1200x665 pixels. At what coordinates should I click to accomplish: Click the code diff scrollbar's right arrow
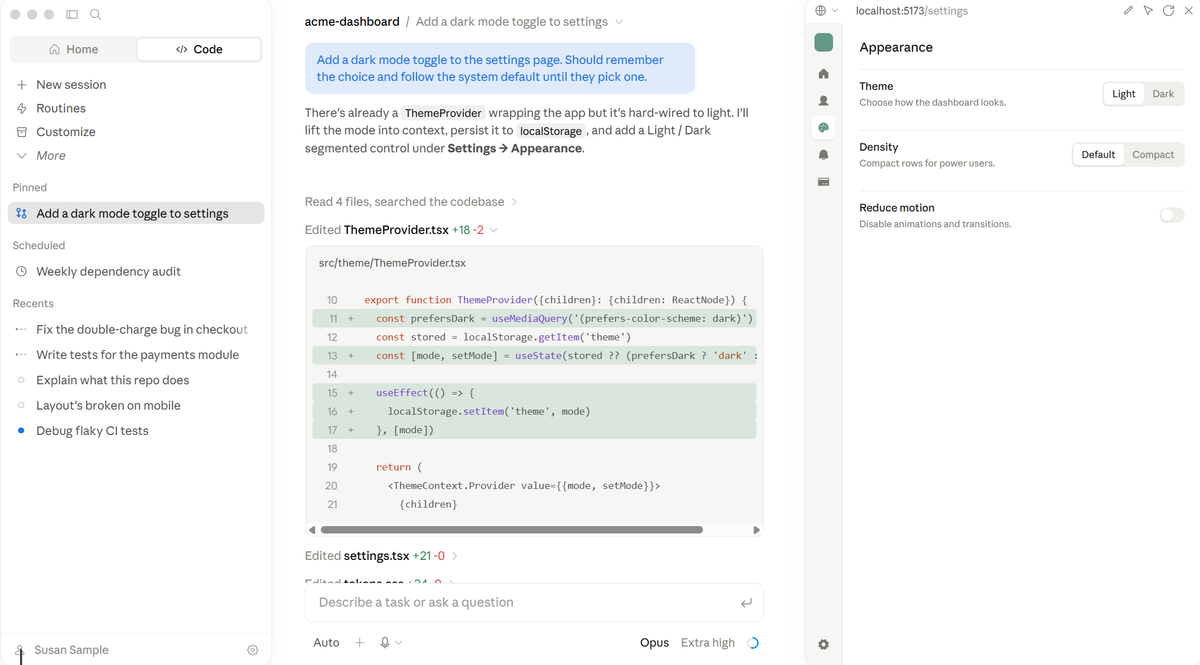point(756,530)
